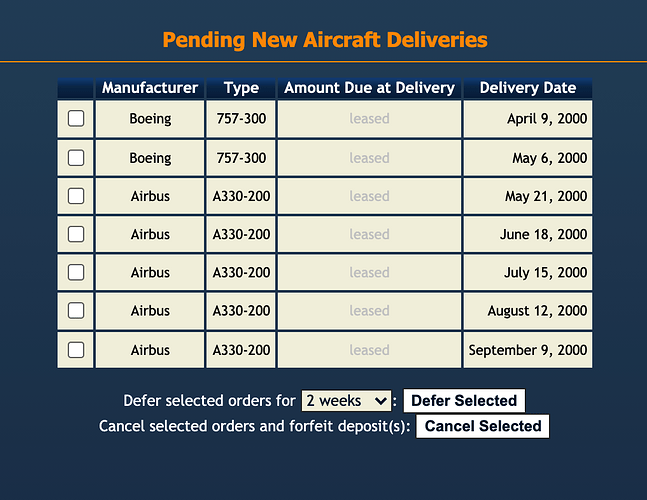Click the Cancel Selected button
Viewport: 647px width, 500px height.
coord(482,426)
